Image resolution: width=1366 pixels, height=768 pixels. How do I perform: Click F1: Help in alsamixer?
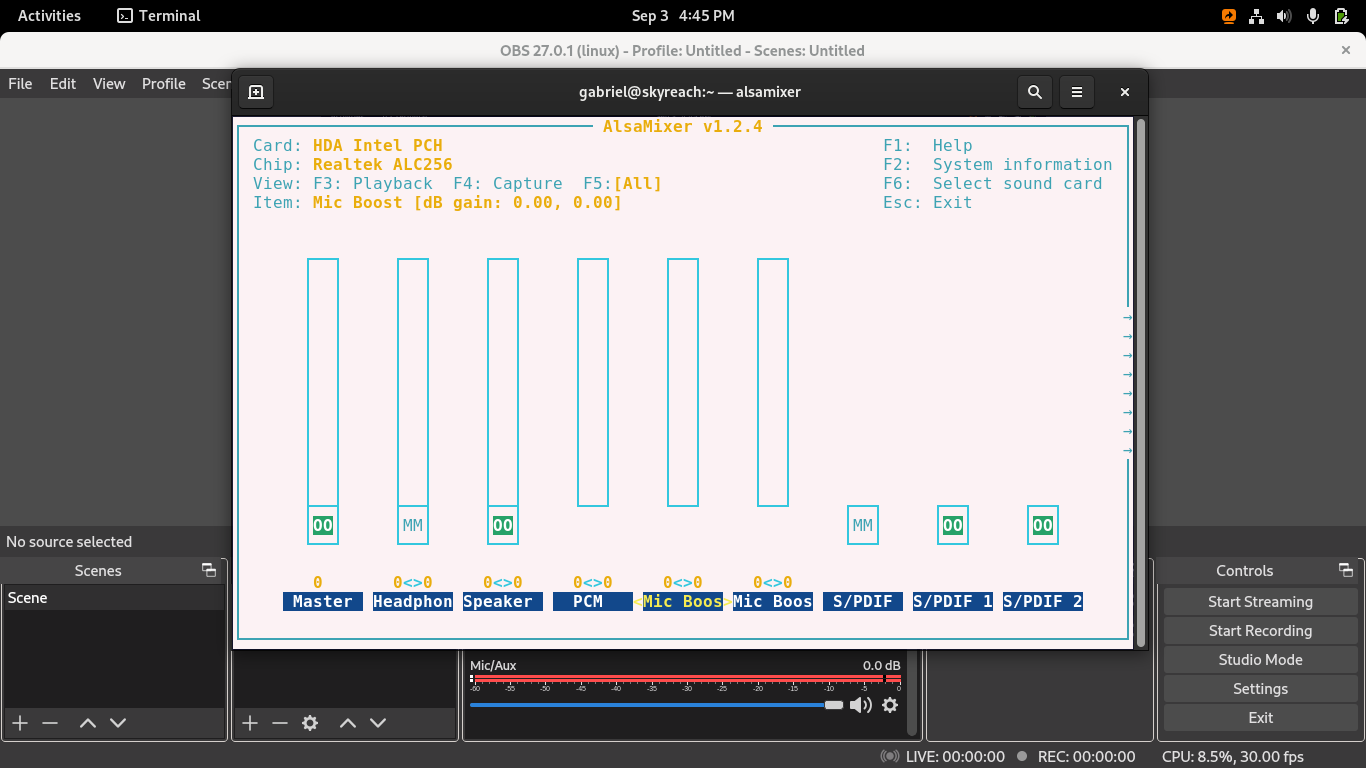coord(928,146)
